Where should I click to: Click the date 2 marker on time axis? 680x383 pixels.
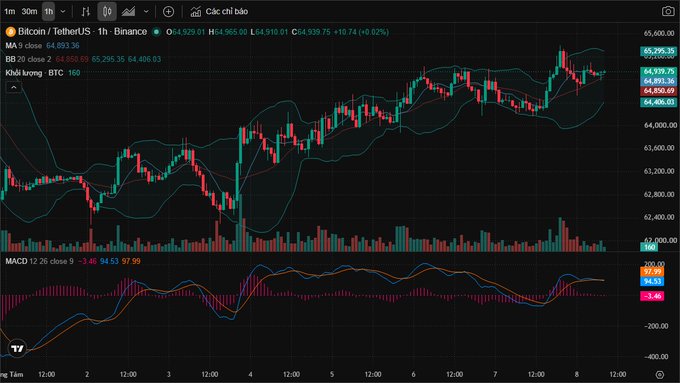click(87, 374)
